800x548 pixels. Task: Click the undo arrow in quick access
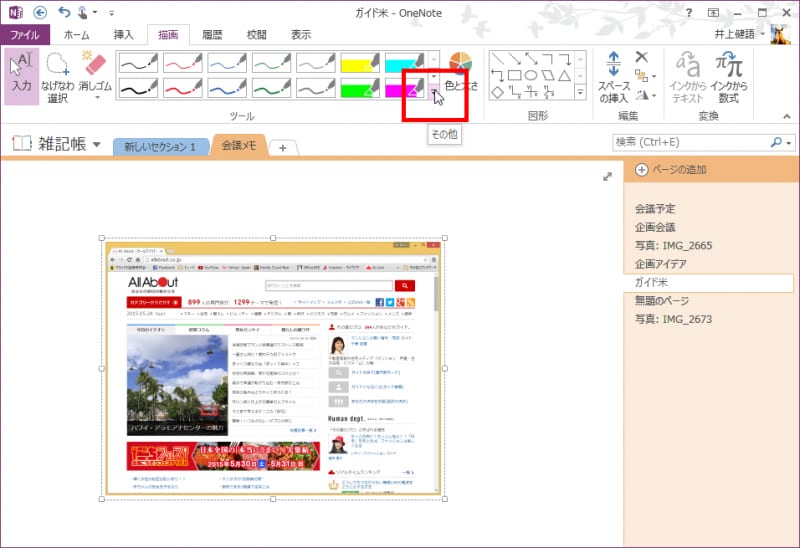click(x=65, y=12)
